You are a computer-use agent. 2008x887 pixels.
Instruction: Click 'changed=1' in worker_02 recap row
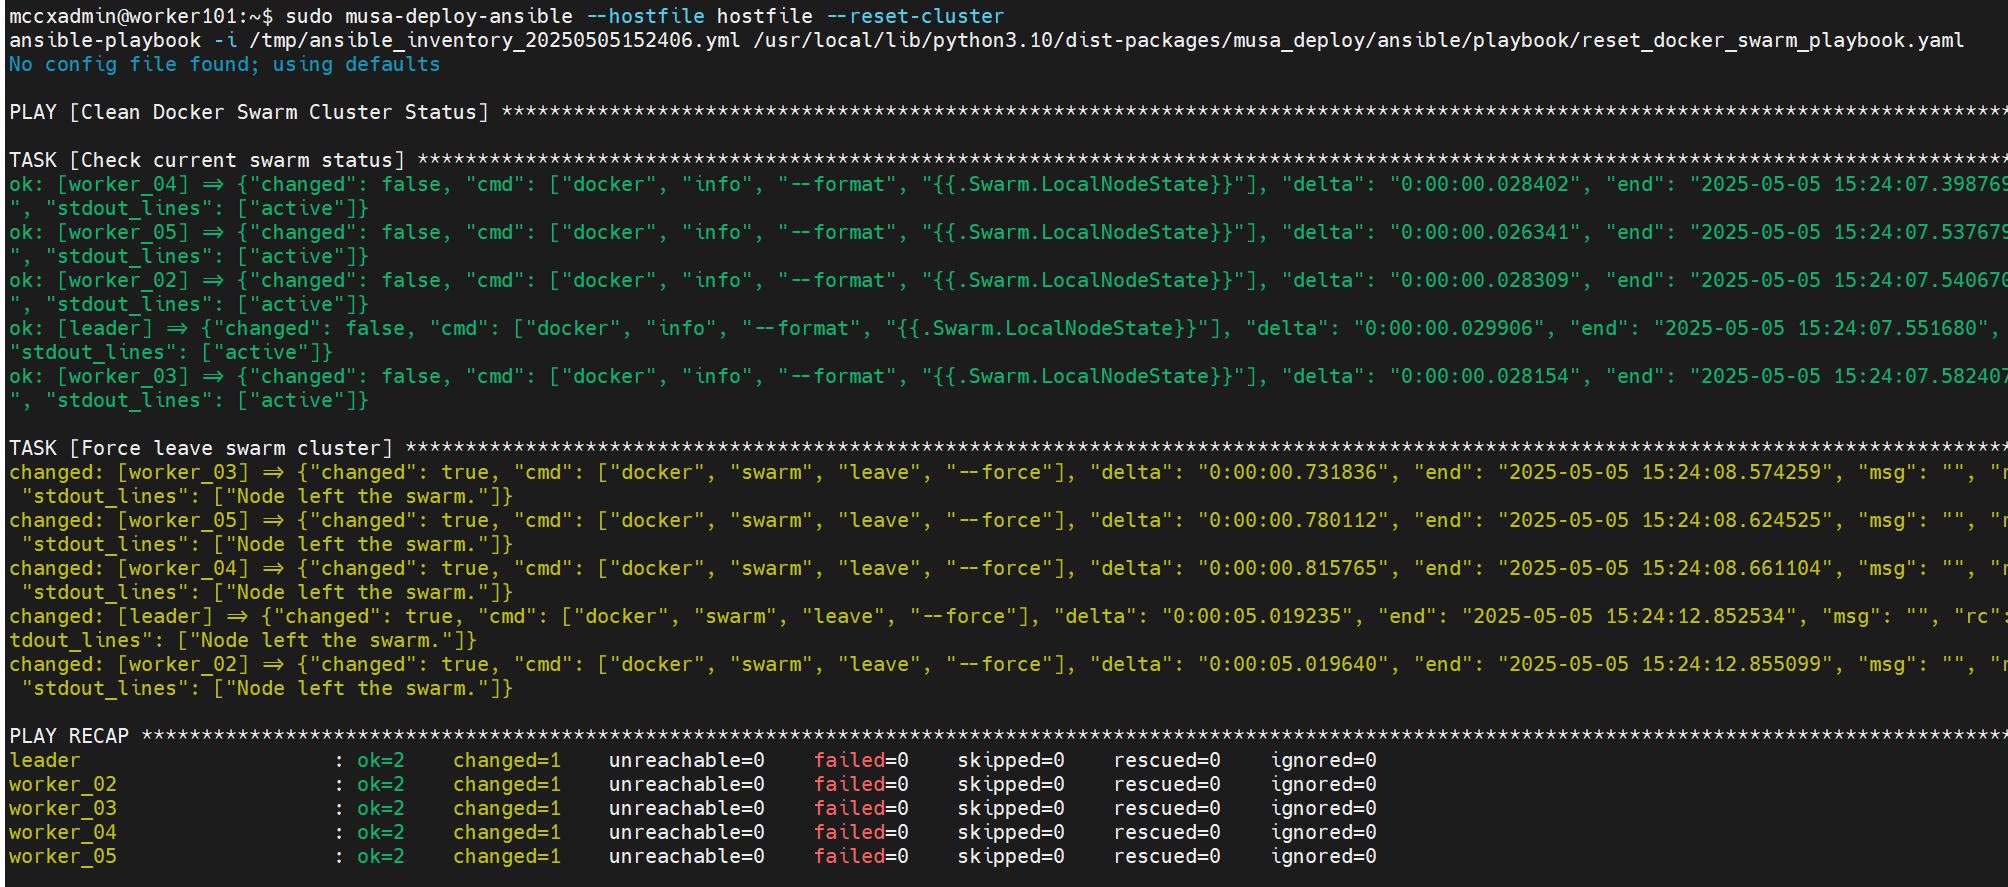(507, 784)
